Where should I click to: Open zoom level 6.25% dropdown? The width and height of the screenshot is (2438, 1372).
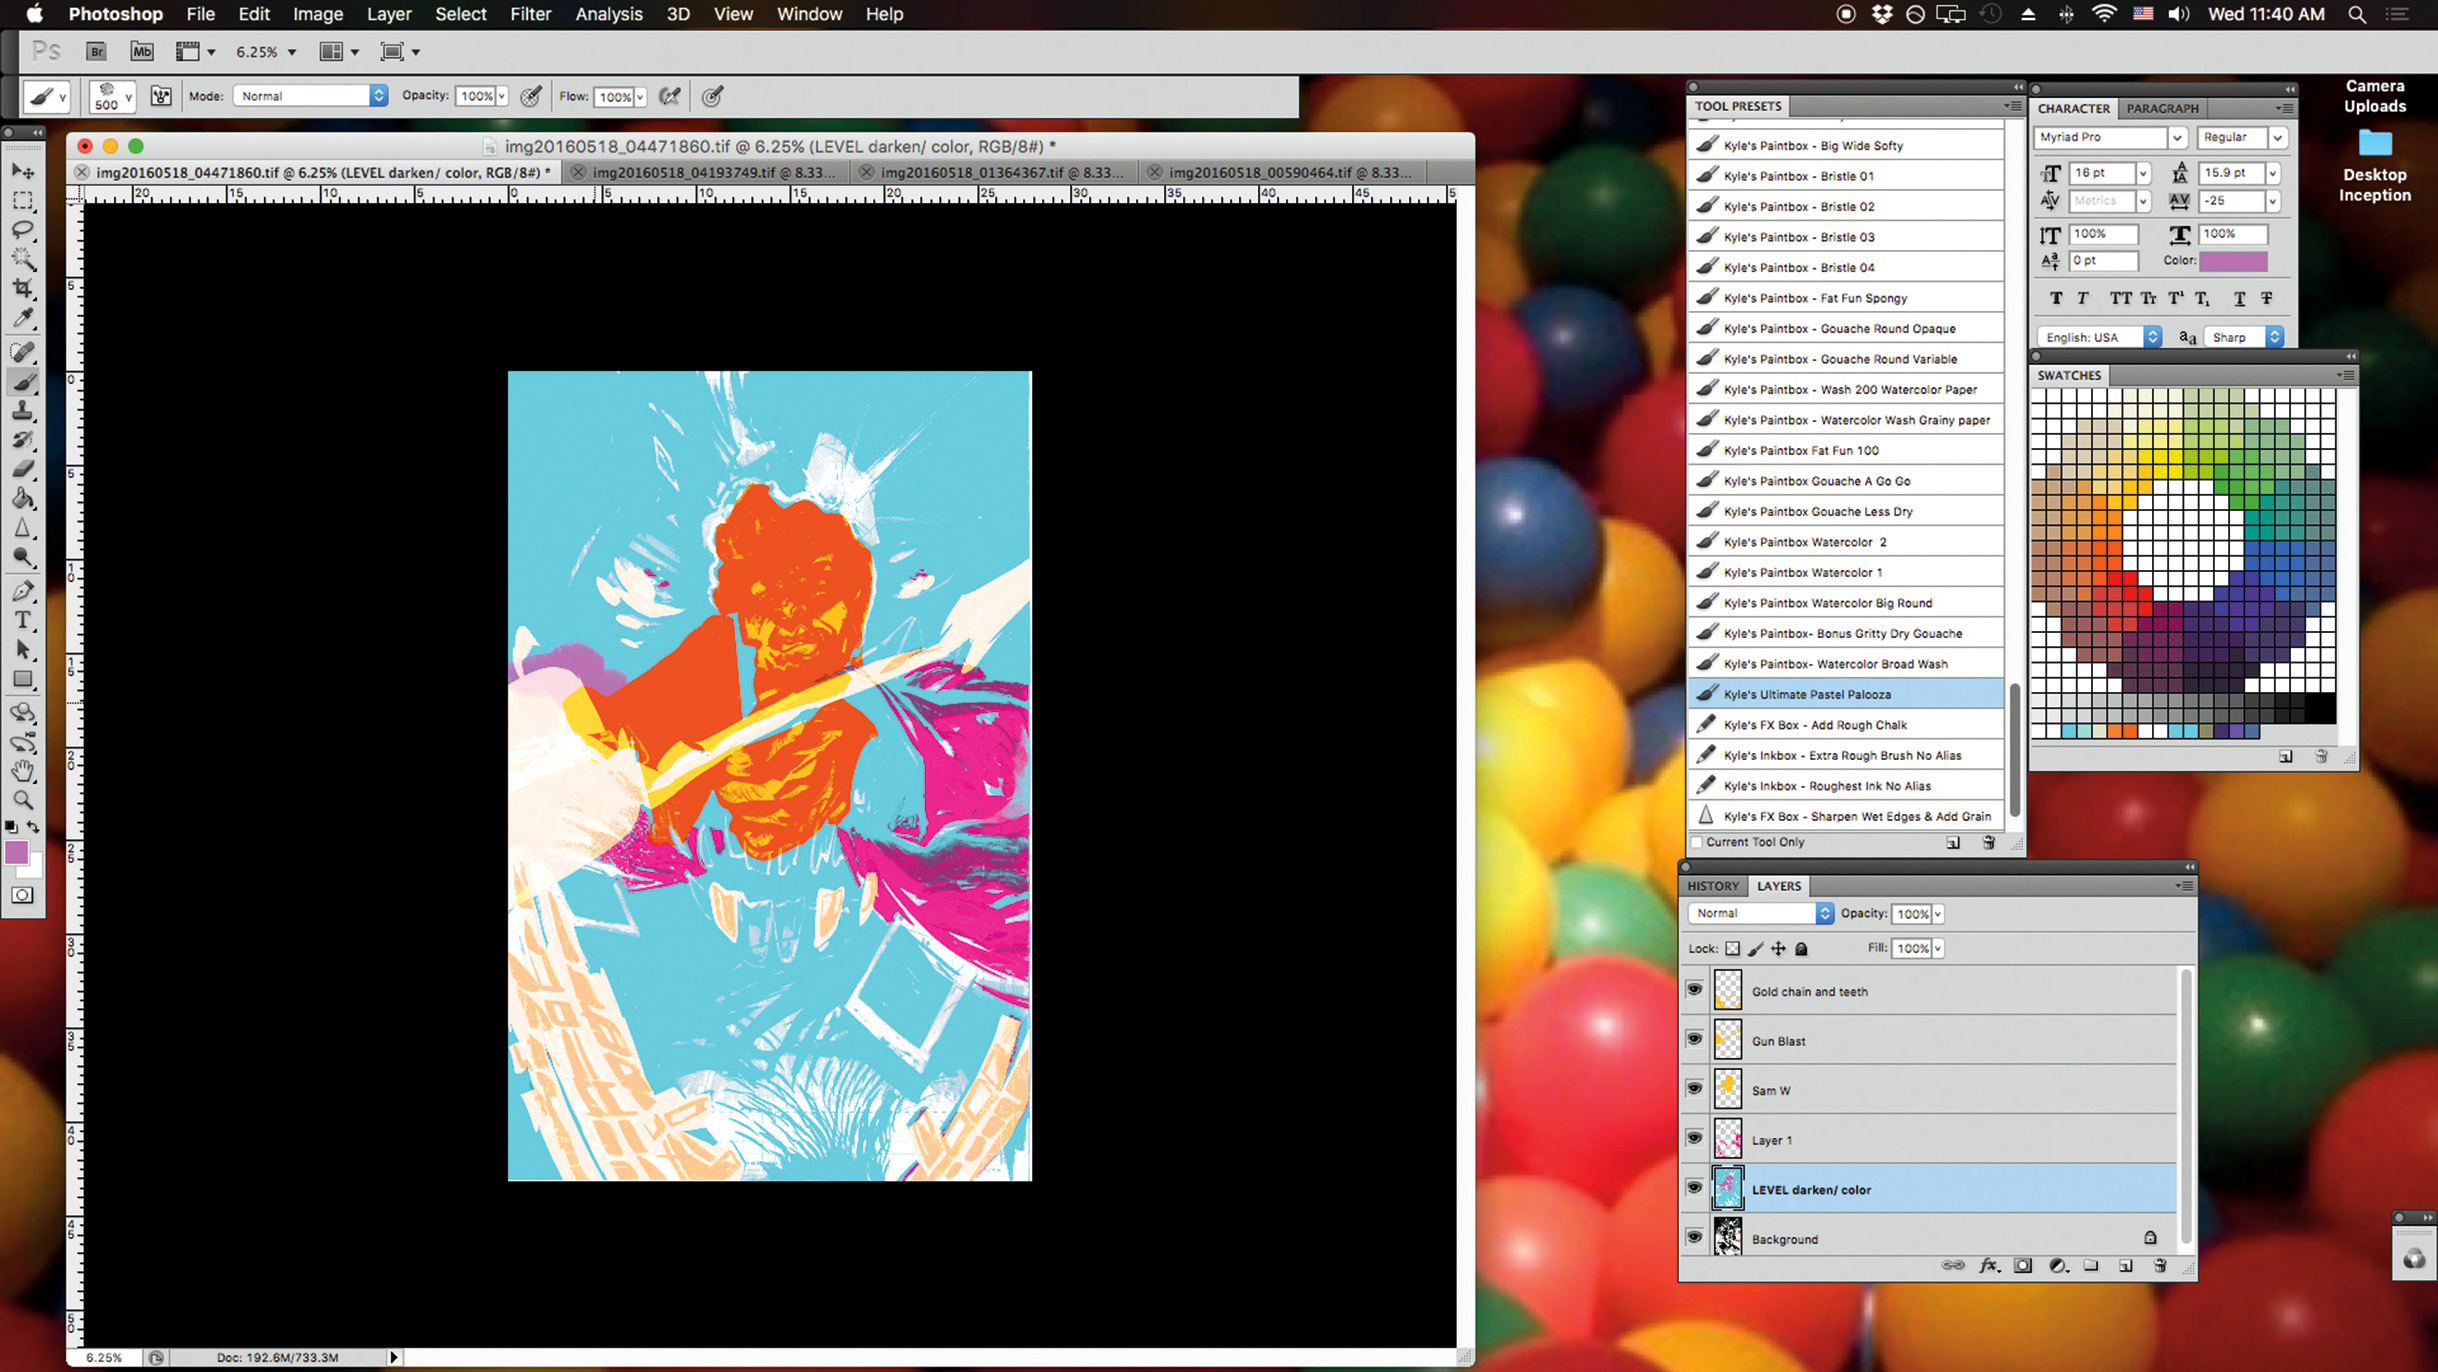(x=292, y=52)
